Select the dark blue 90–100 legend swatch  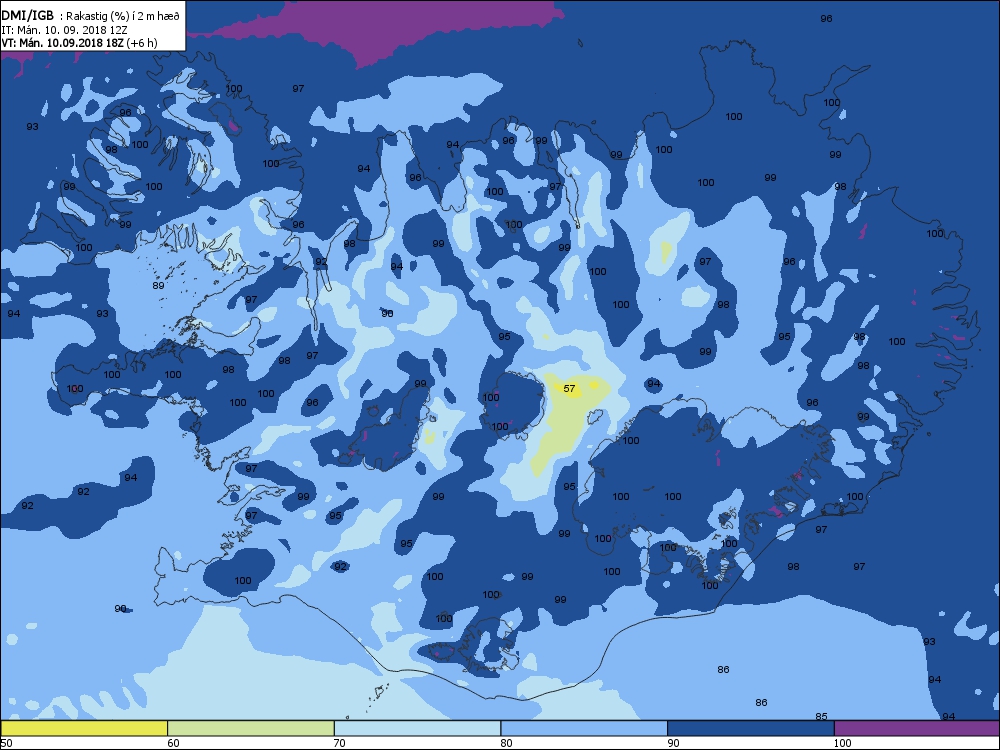click(751, 728)
